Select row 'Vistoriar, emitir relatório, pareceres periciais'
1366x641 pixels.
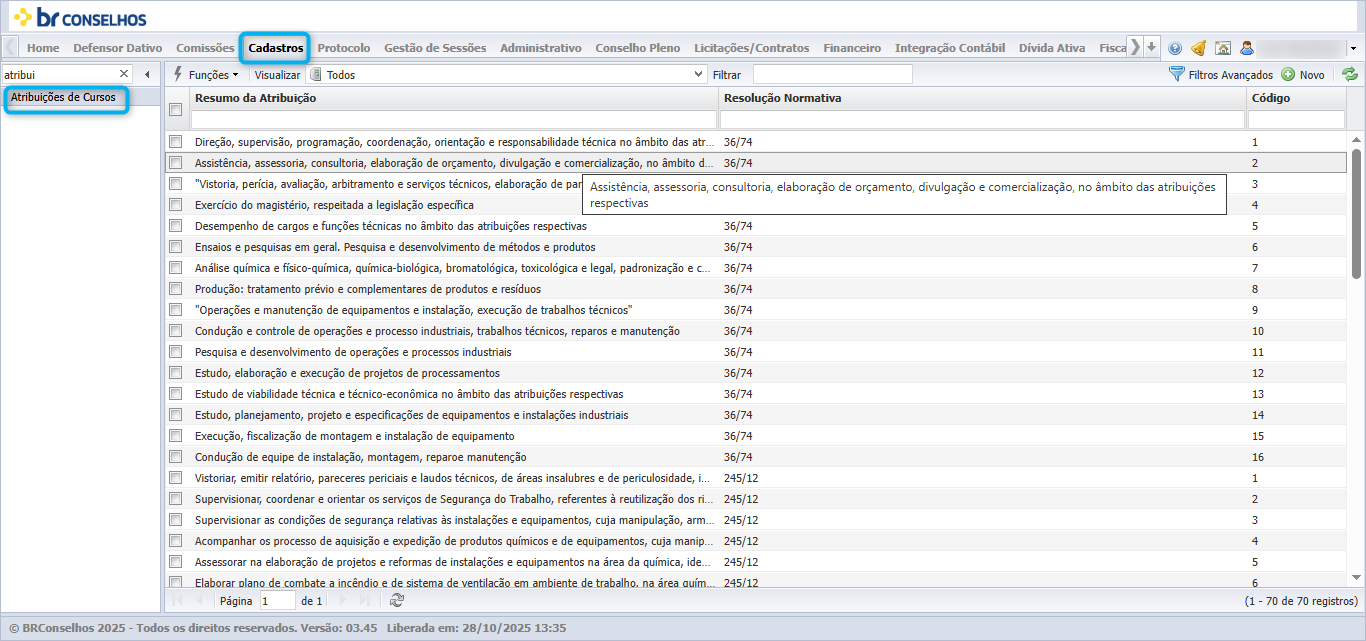755,478
